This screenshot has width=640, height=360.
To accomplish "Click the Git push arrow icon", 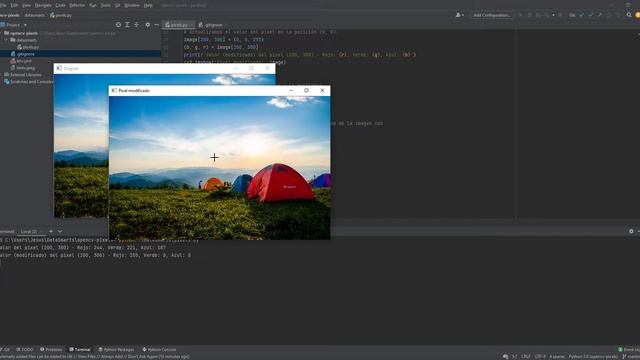I will click(599, 15).
